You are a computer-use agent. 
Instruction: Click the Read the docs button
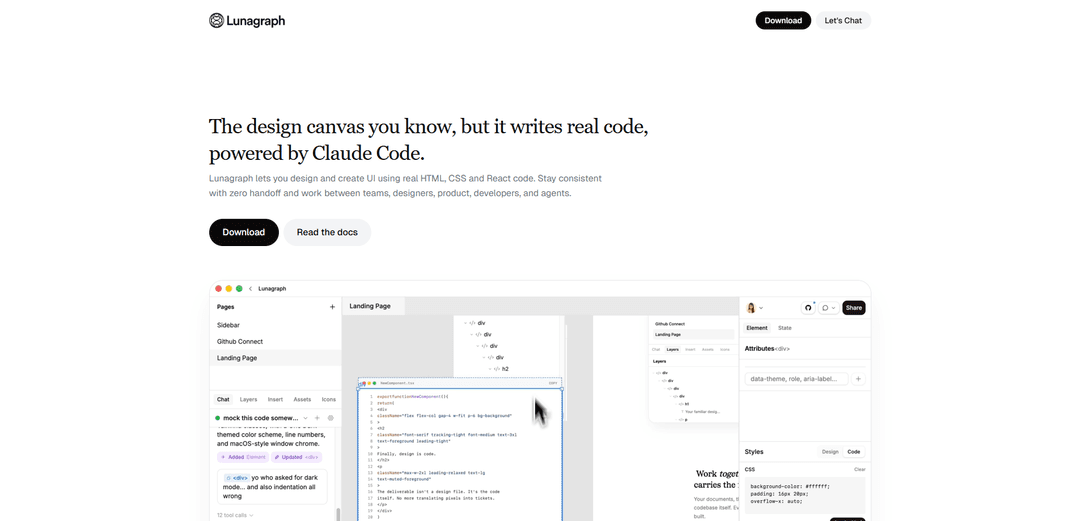(327, 232)
